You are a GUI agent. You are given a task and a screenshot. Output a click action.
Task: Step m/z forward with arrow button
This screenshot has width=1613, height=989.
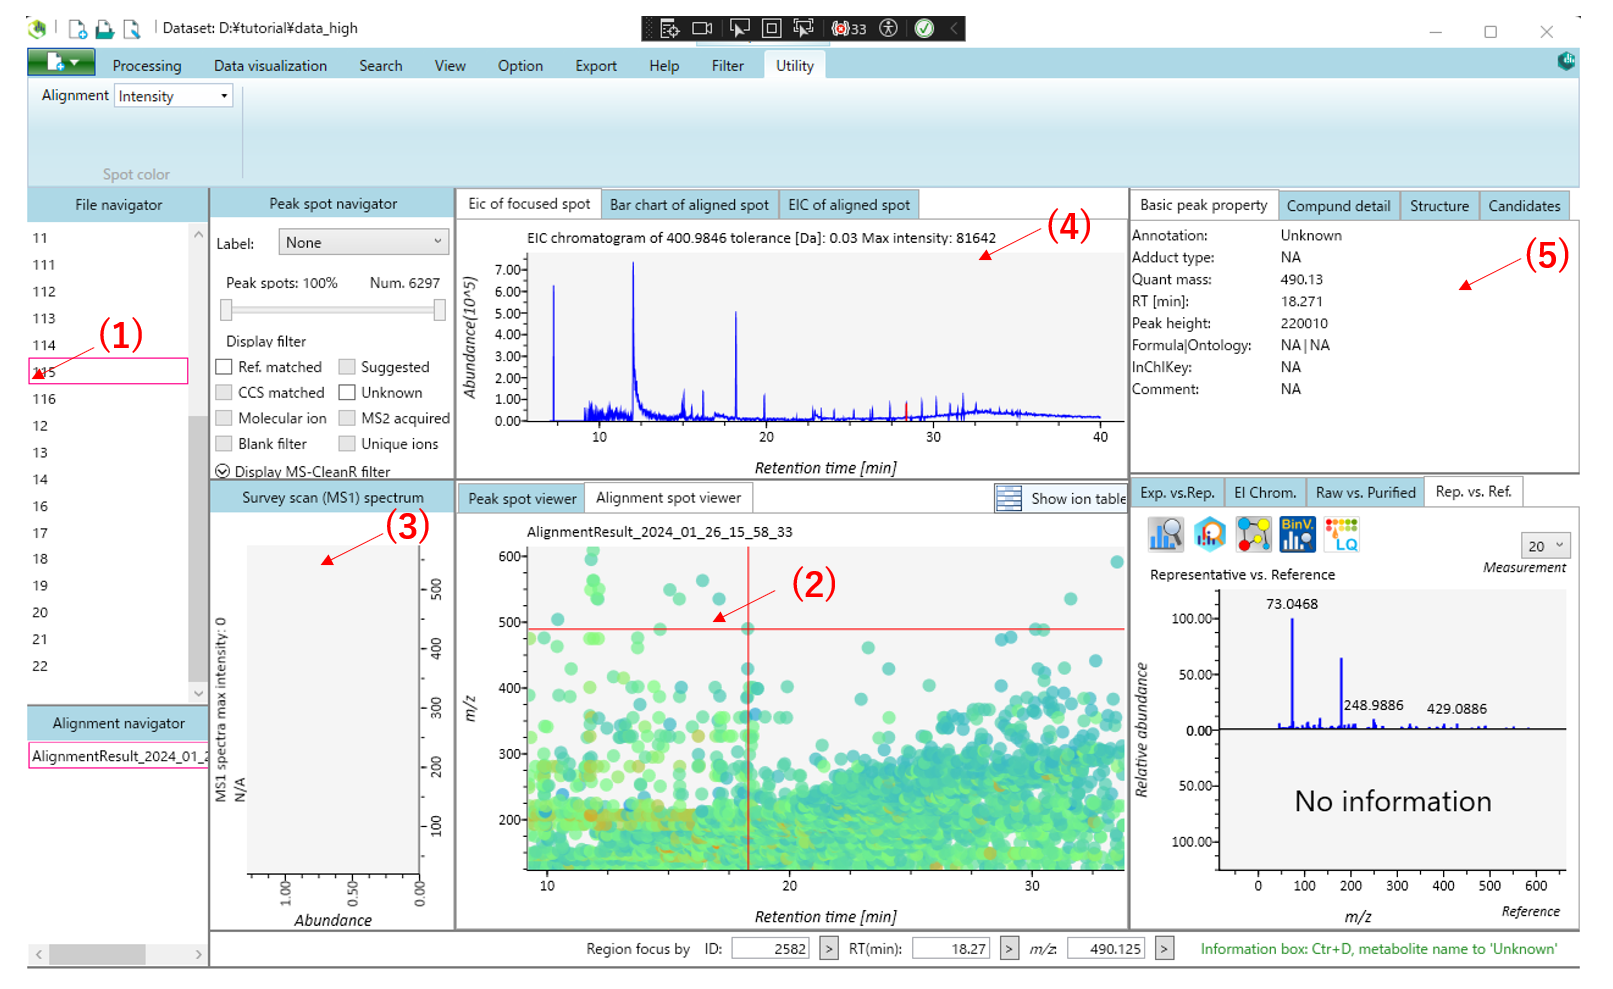tap(1164, 948)
